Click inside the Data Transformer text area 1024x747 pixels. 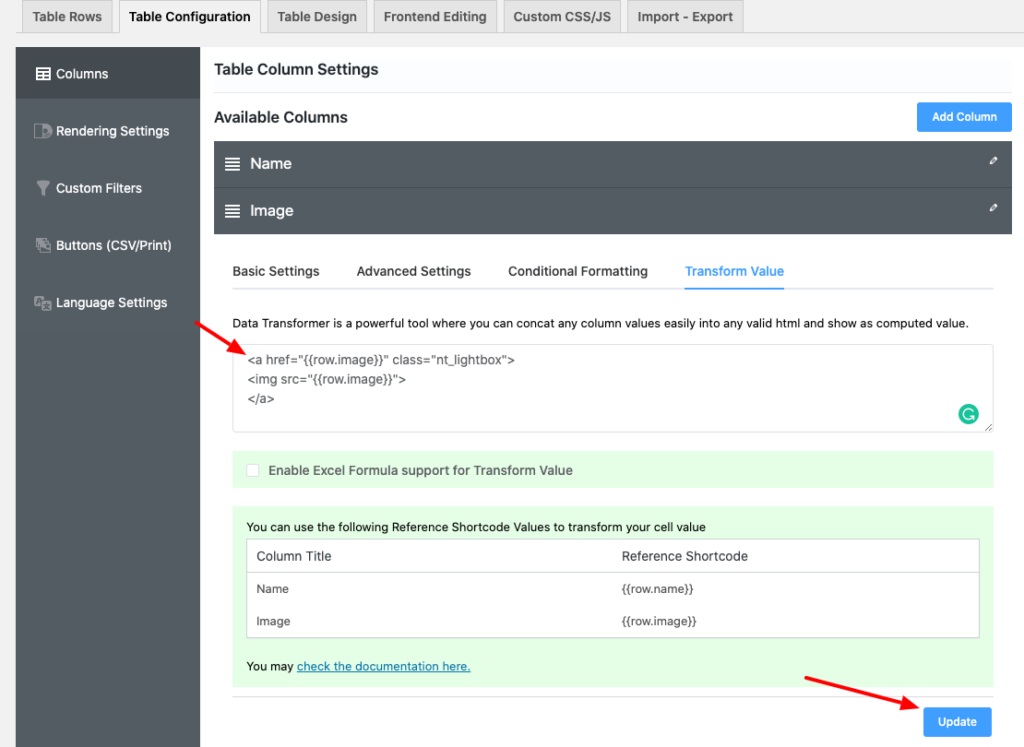pos(600,388)
